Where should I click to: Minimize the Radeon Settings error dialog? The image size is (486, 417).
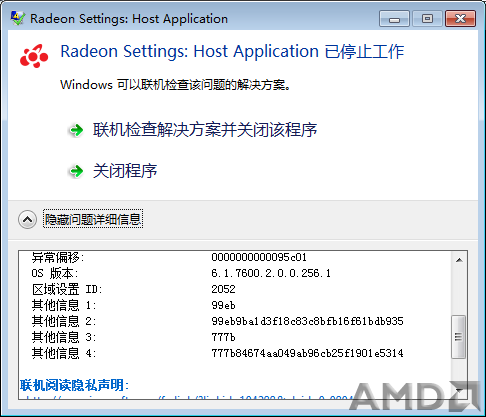tap(394, 19)
